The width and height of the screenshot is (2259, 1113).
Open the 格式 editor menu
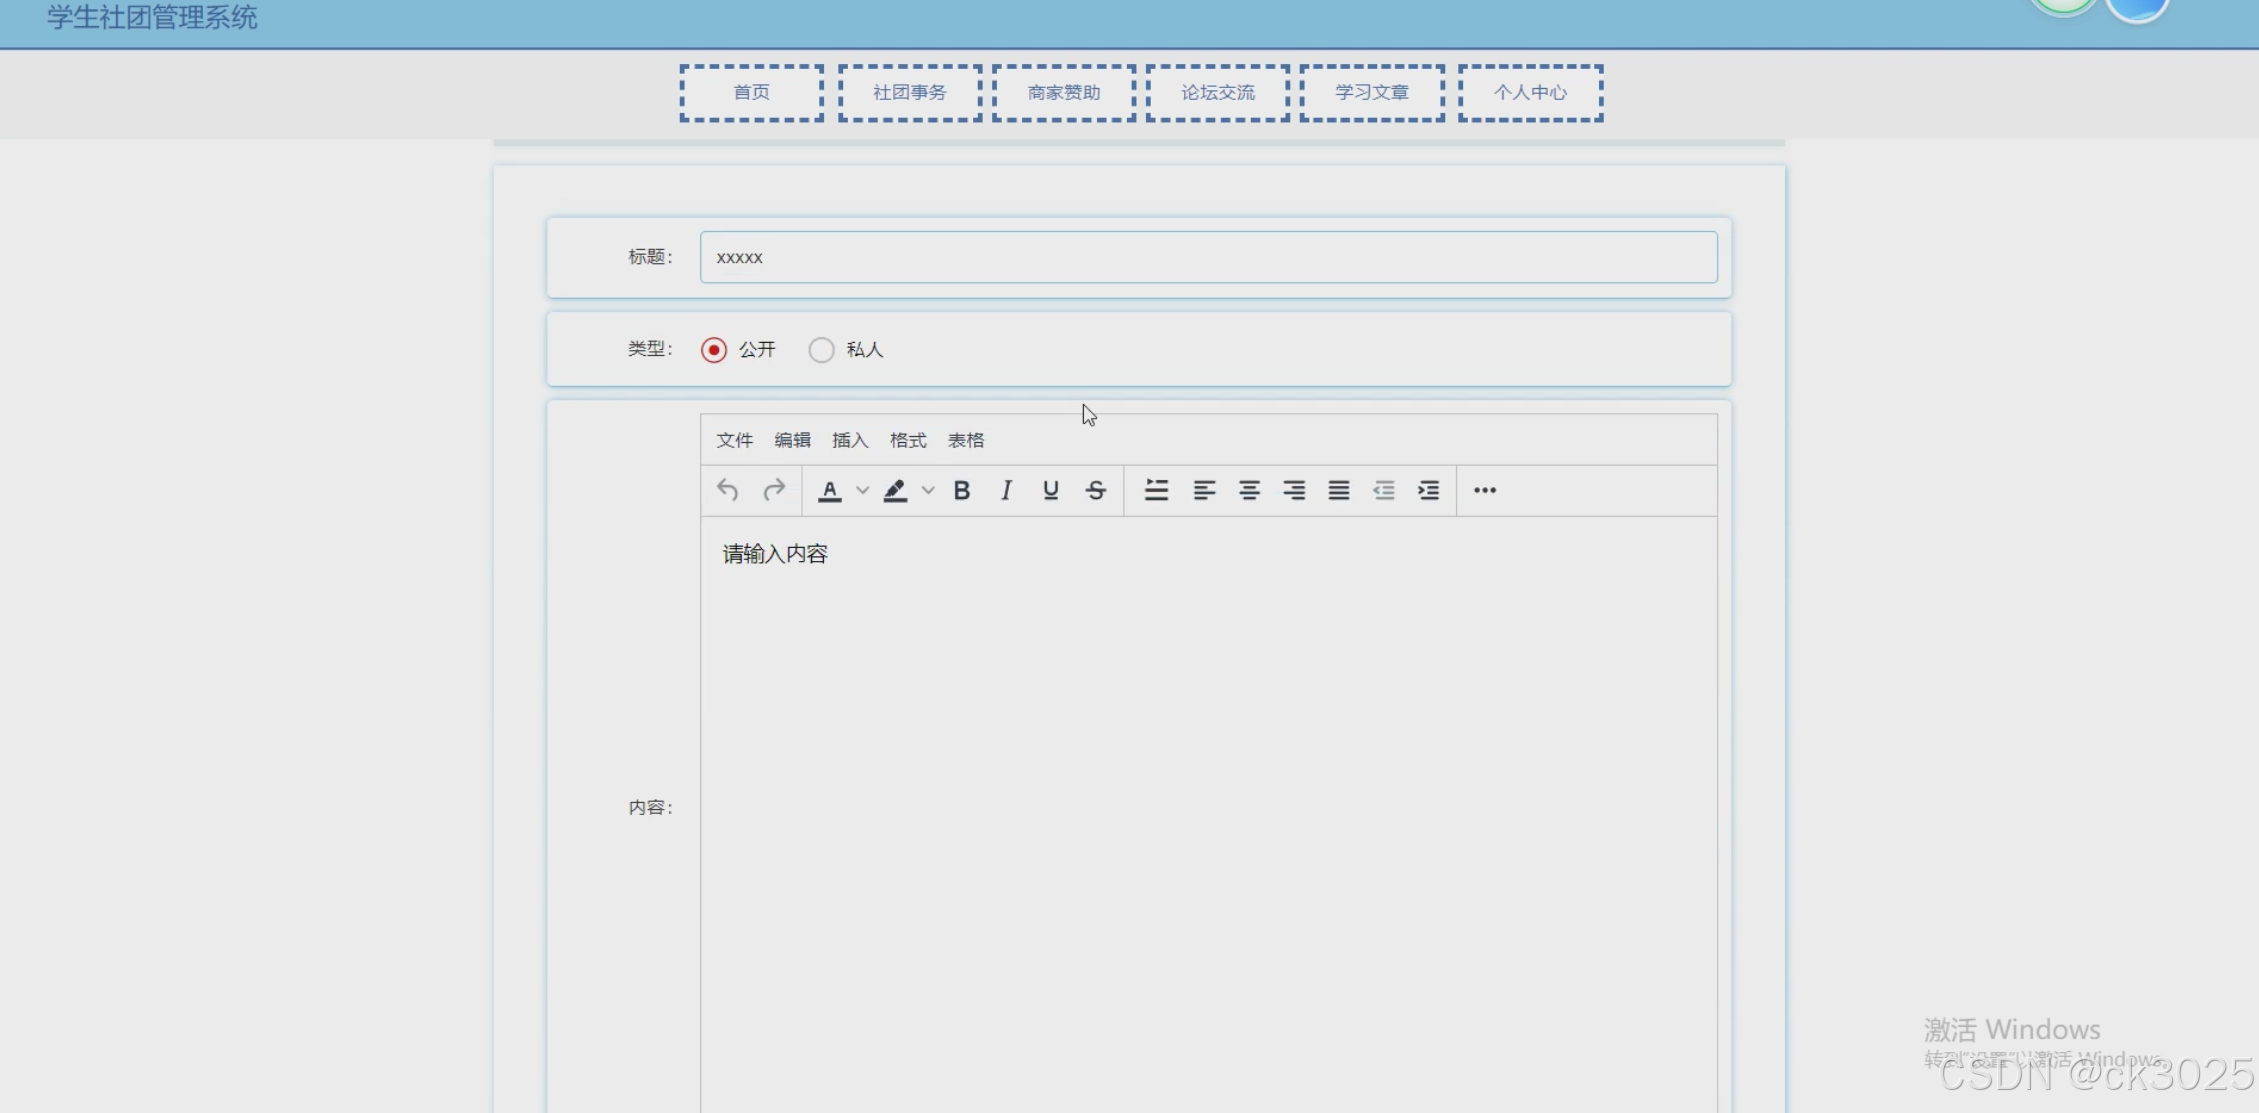point(908,440)
